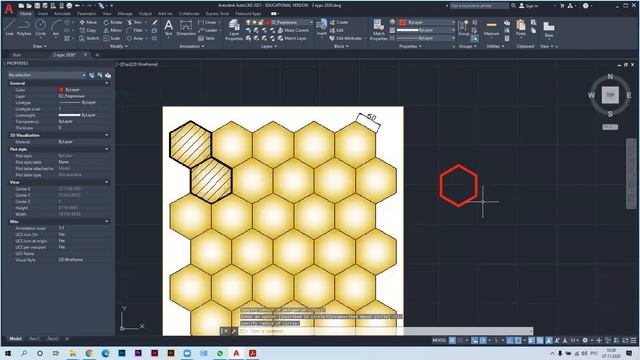Open the Insert ribbon tab
This screenshot has width=640, height=360.
coord(43,13)
